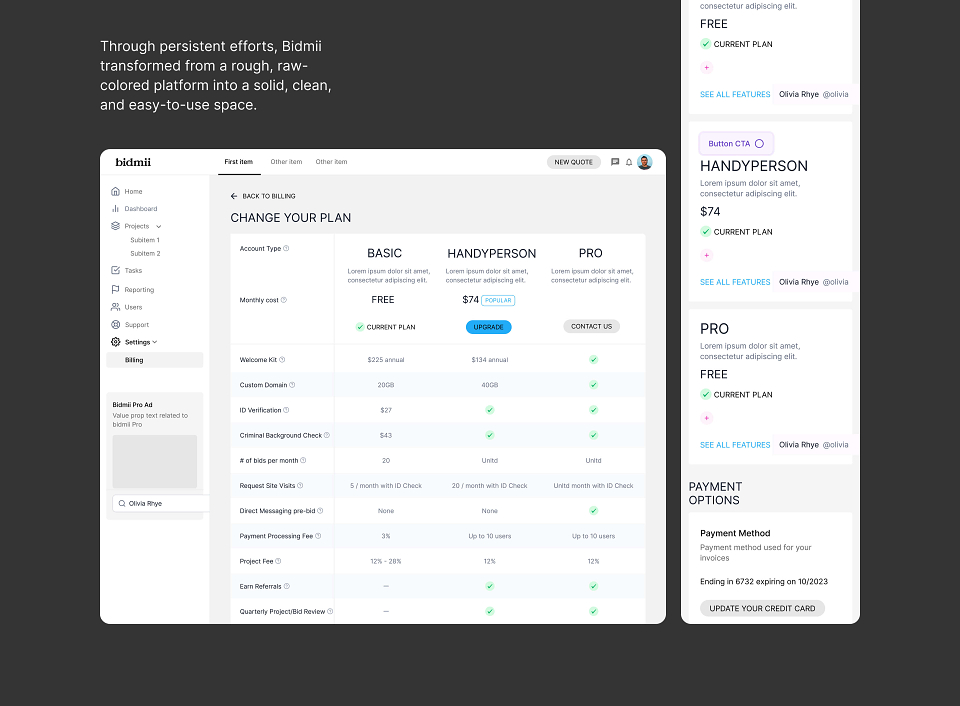Click the back arrow beside Back to Billing
This screenshot has width=960, height=706.
(x=234, y=196)
